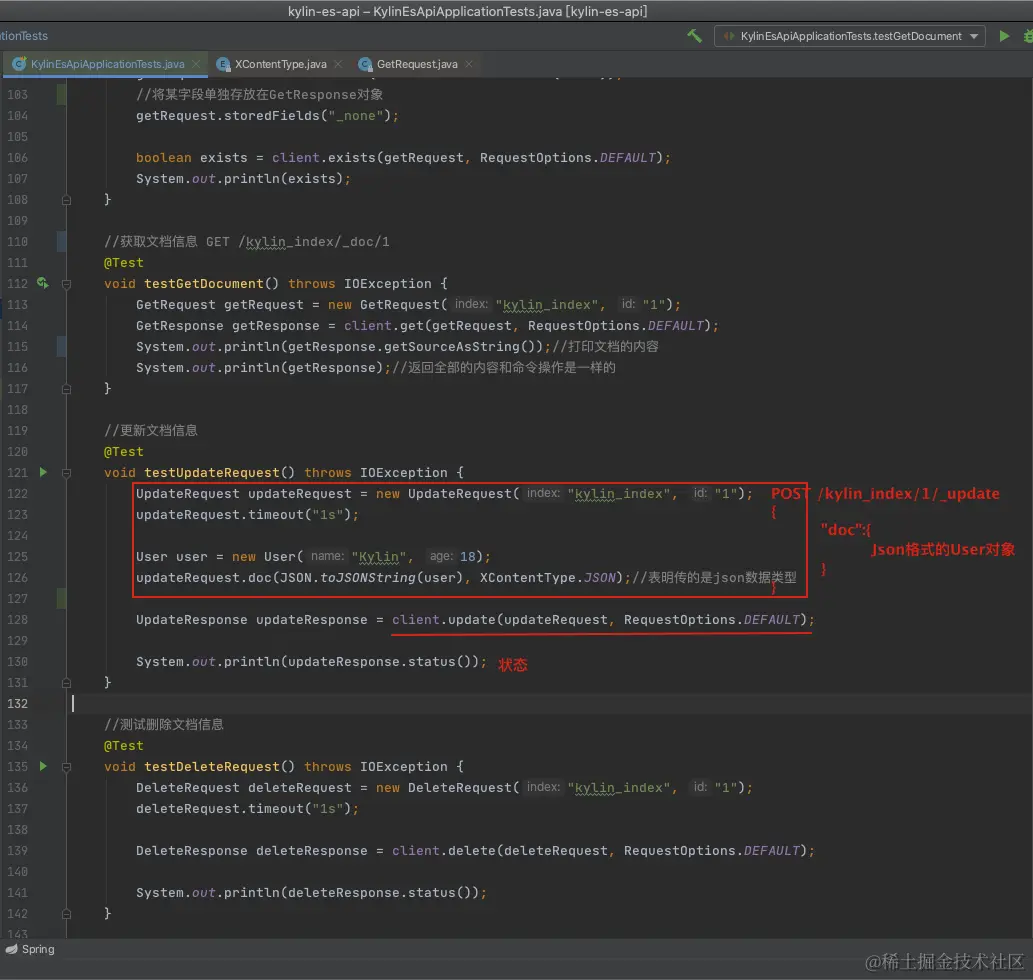
Task: Open the Spring tool window
Action: (30, 949)
